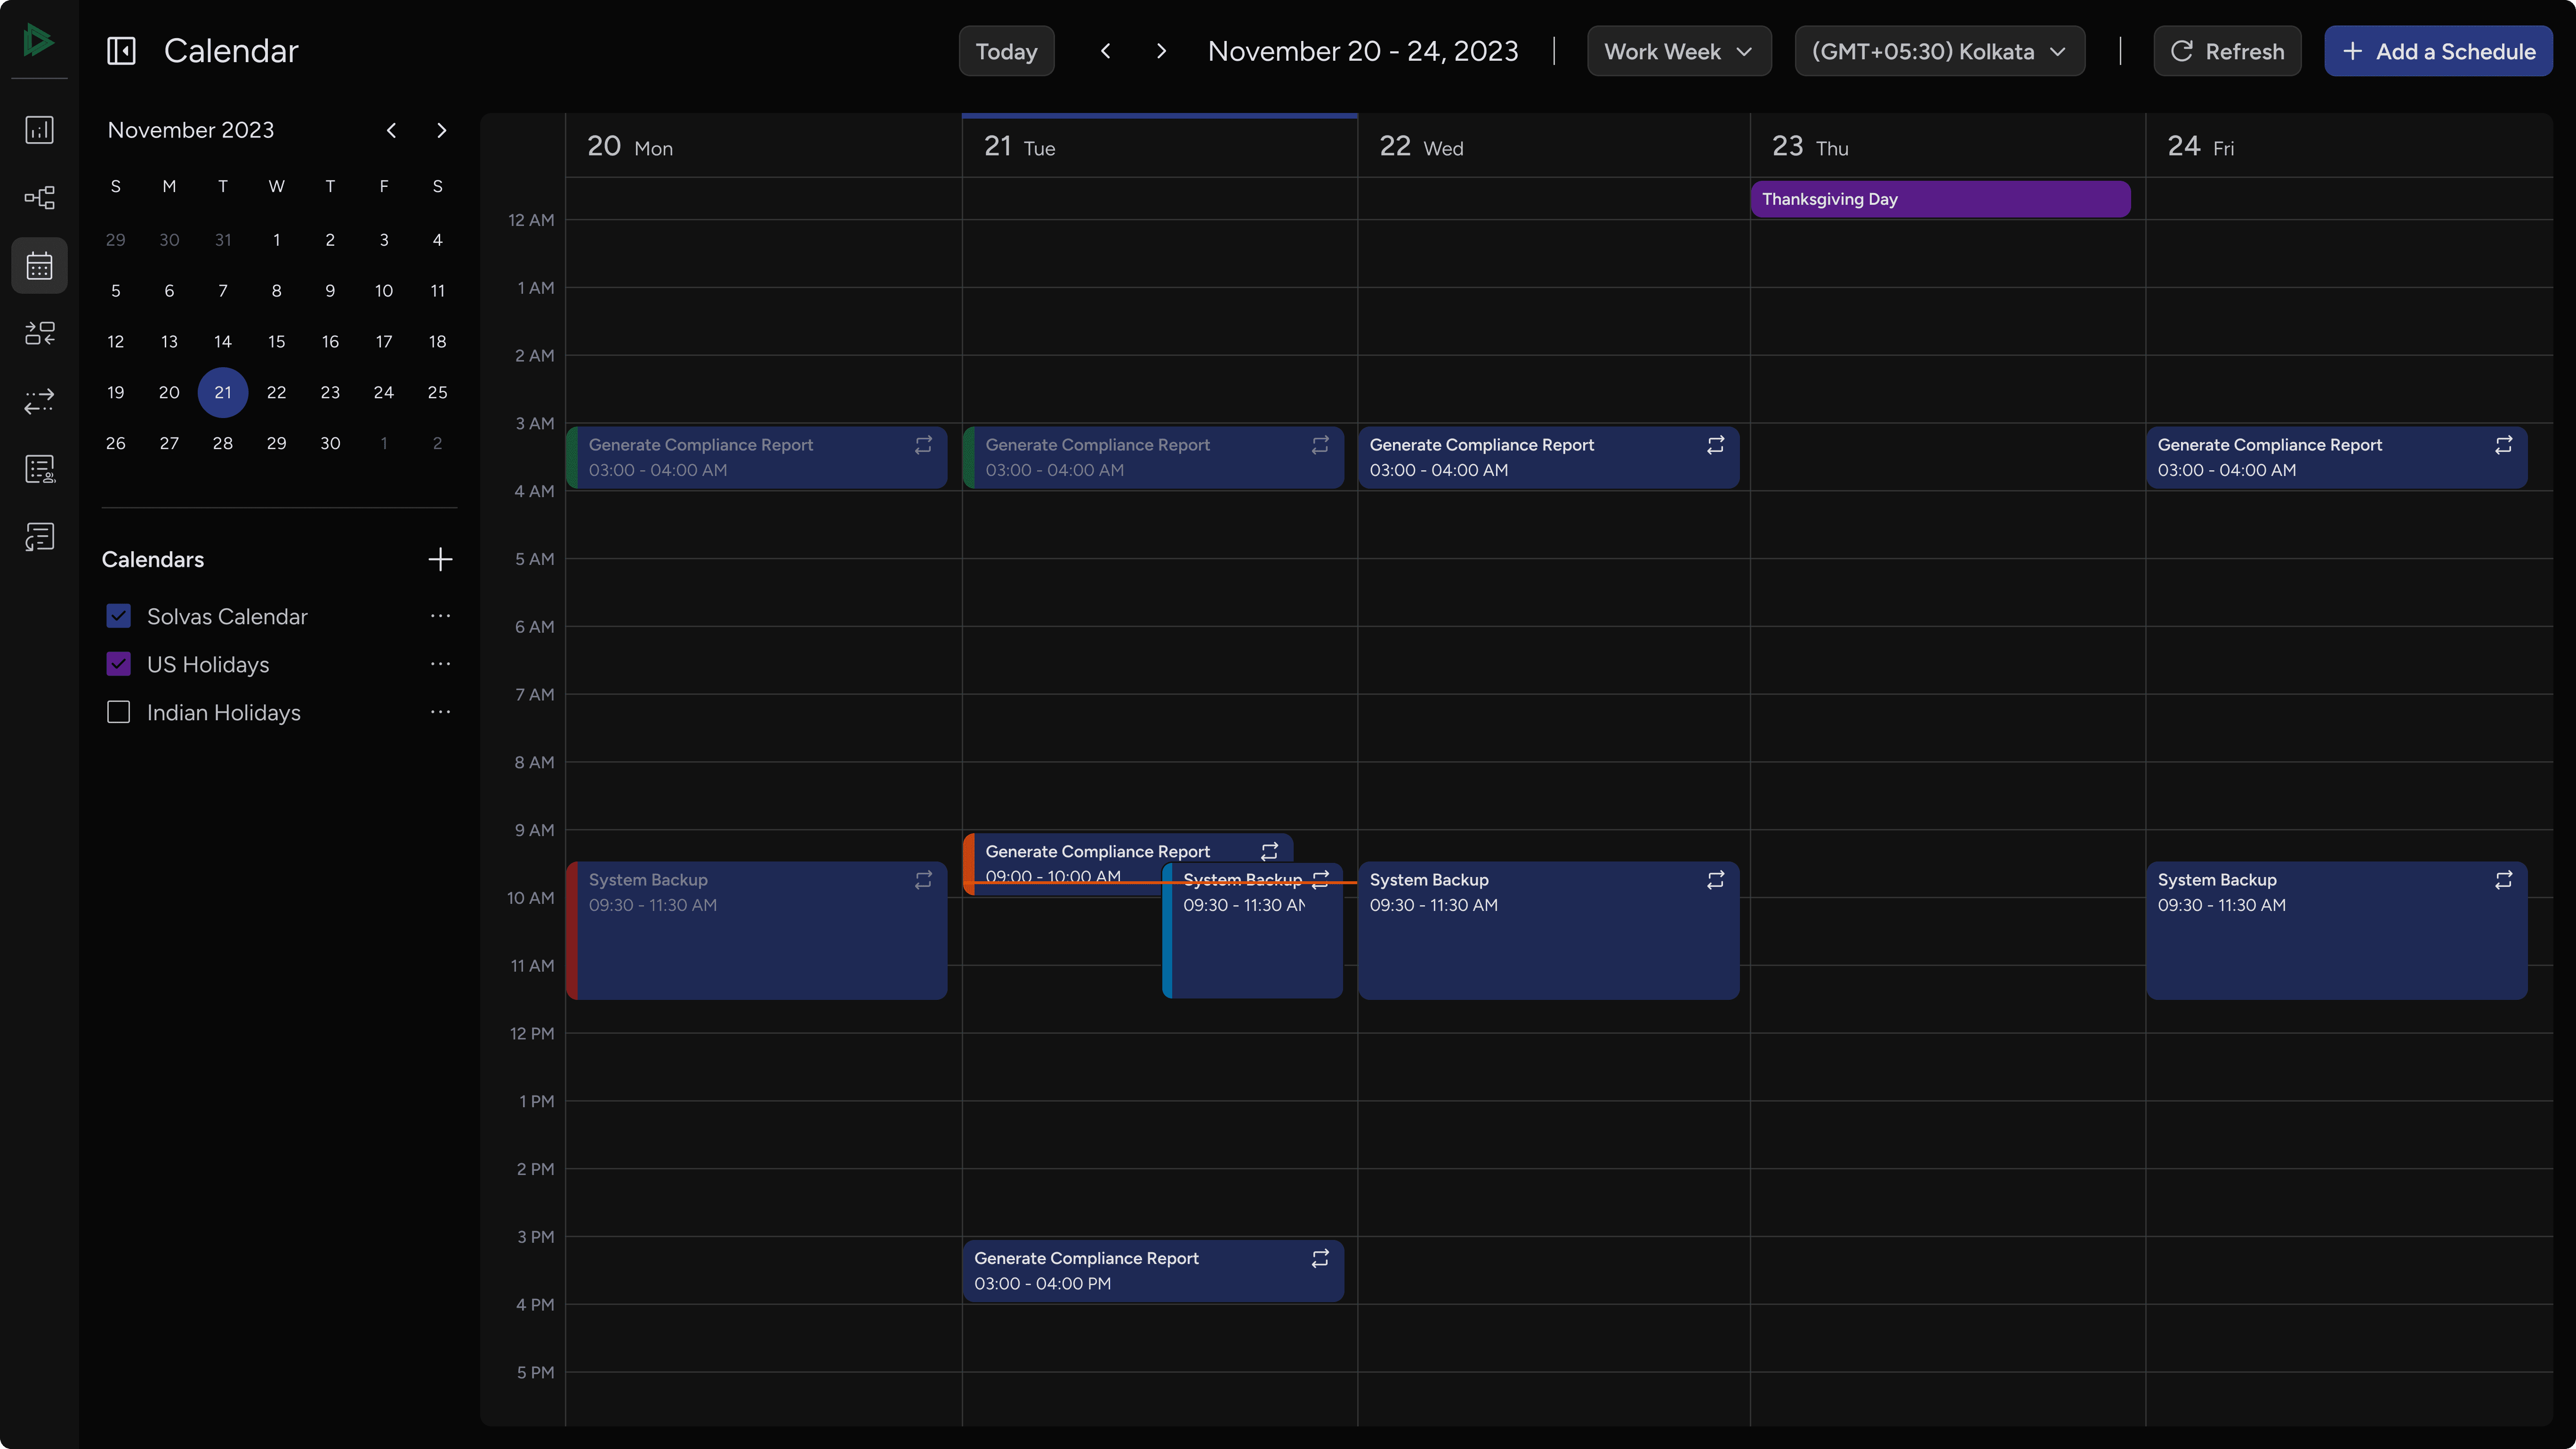Viewport: 2576px width, 1449px height.
Task: Select the dashboard chart icon in the sidebar
Action: pos(39,130)
